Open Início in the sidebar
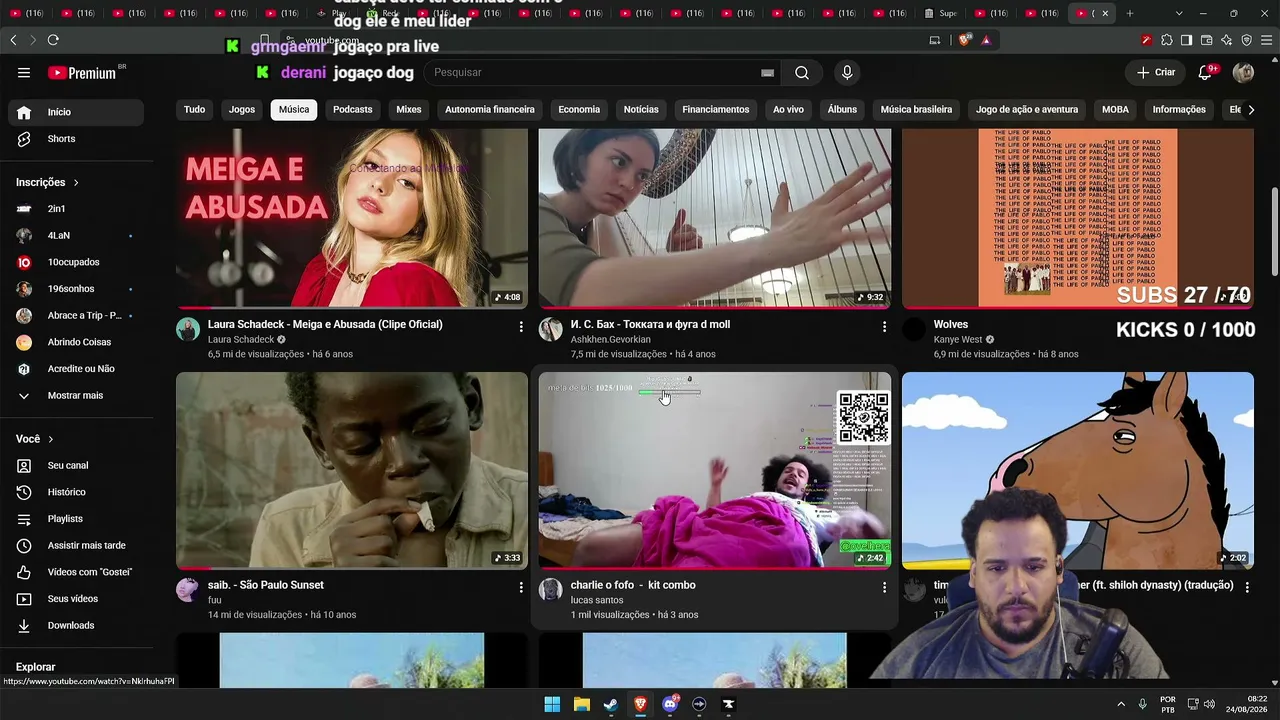The height and width of the screenshot is (720, 1280). (x=76, y=112)
